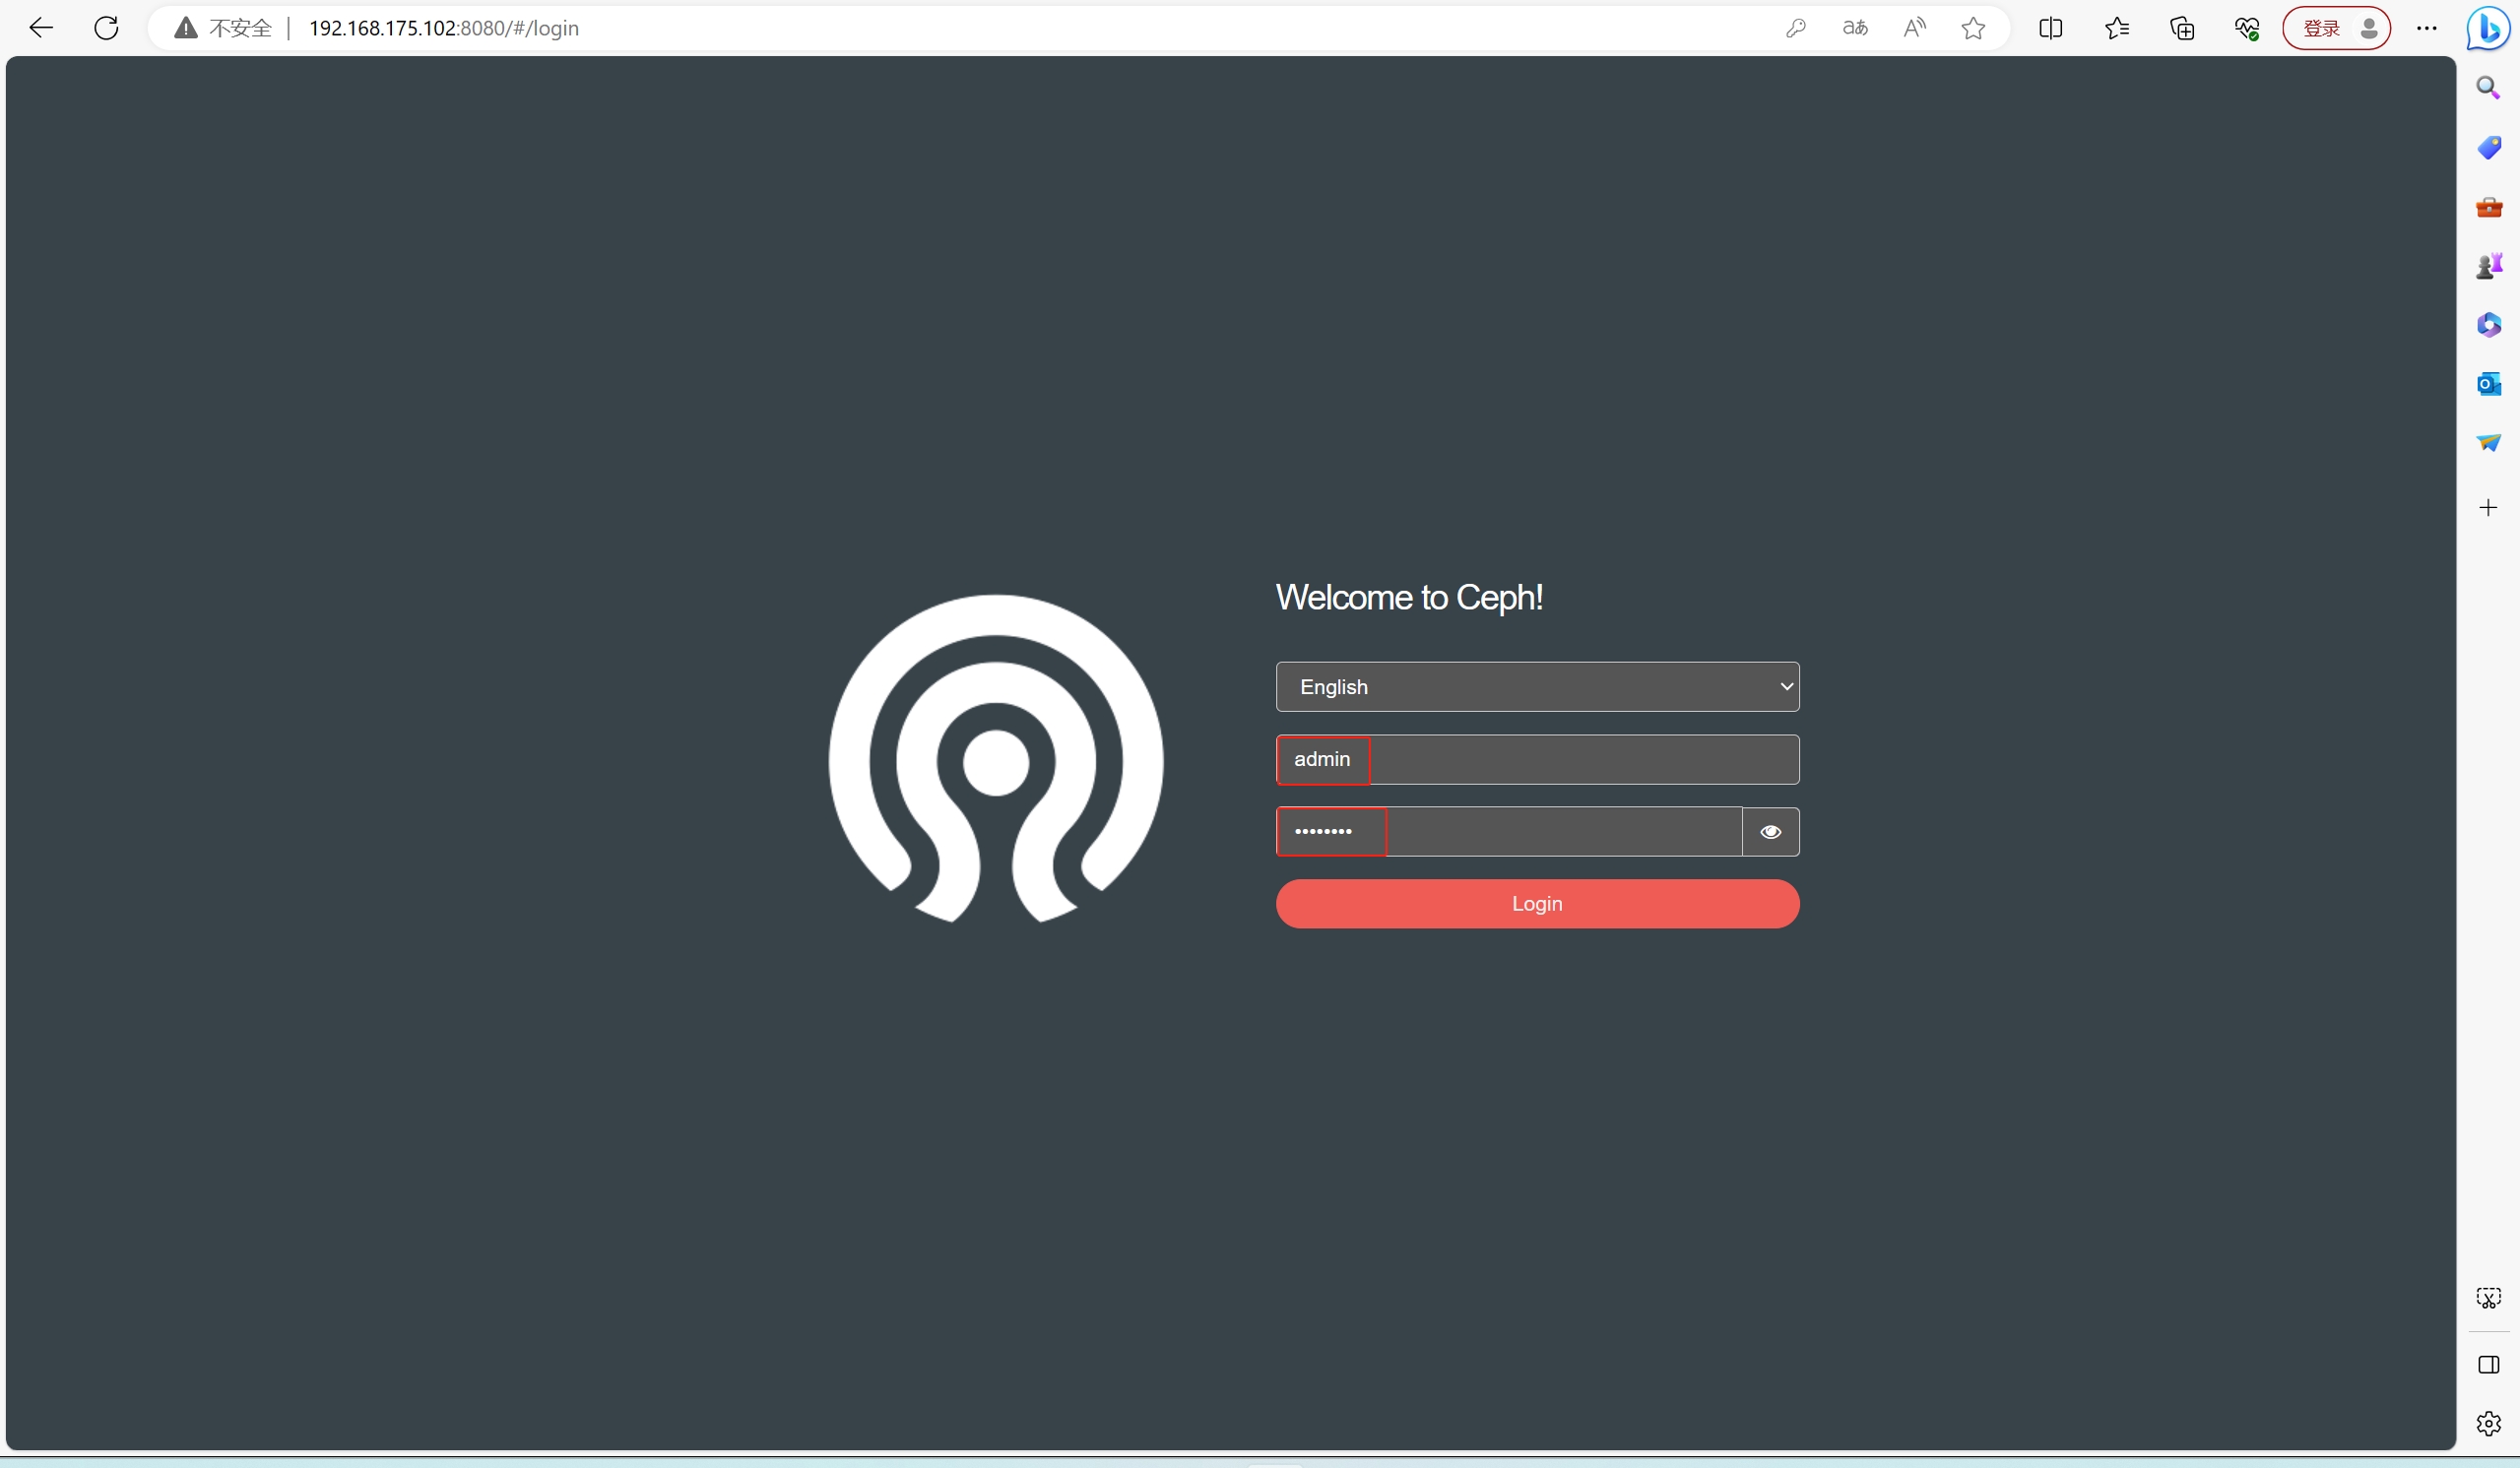This screenshot has width=2520, height=1468.
Task: Open Outlook from the sidebar
Action: [x=2488, y=384]
